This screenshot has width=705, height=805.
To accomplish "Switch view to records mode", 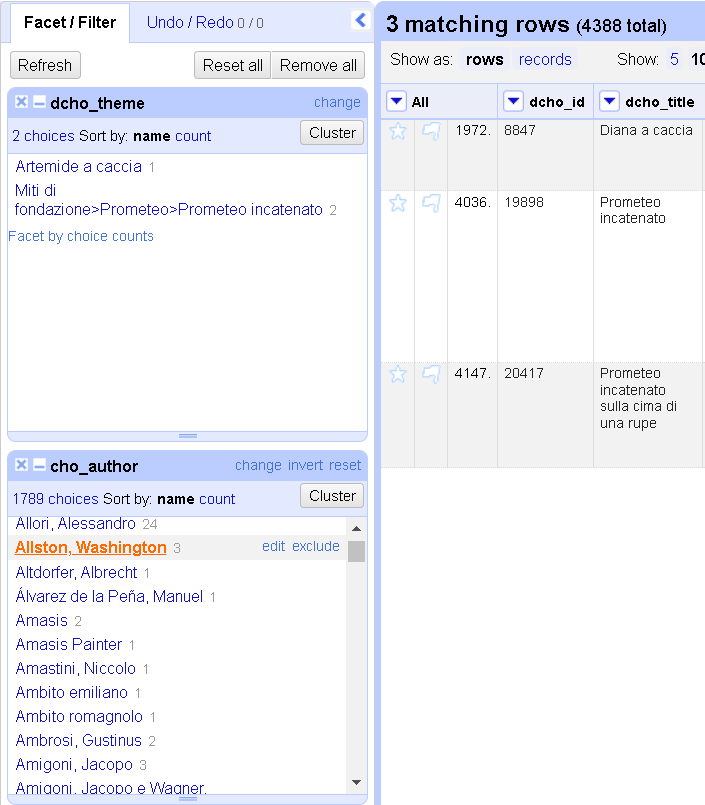I will click(545, 59).
